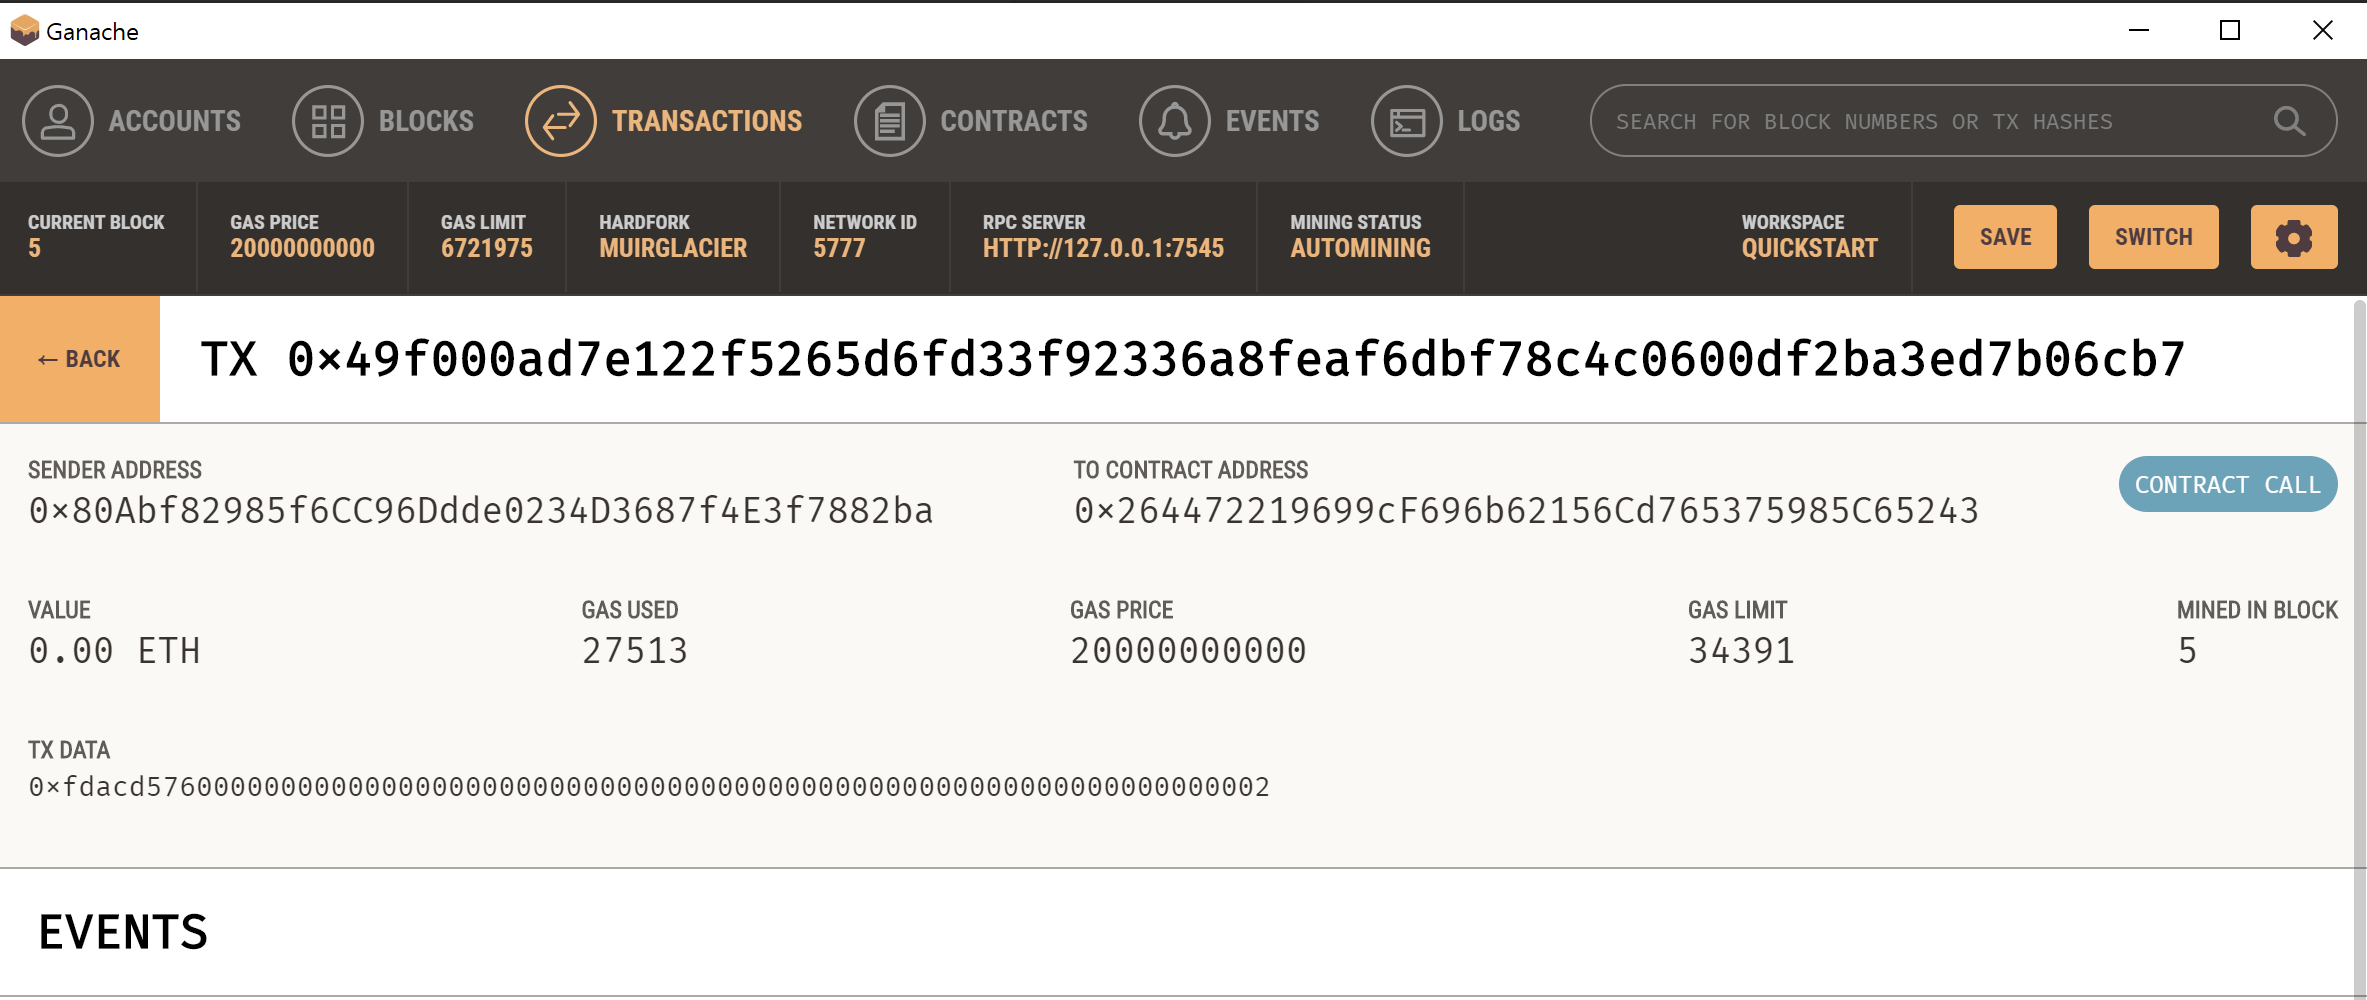Viewport: 2367px width, 1000px height.
Task: Open the Accounts icon in navigation
Action: (58, 121)
